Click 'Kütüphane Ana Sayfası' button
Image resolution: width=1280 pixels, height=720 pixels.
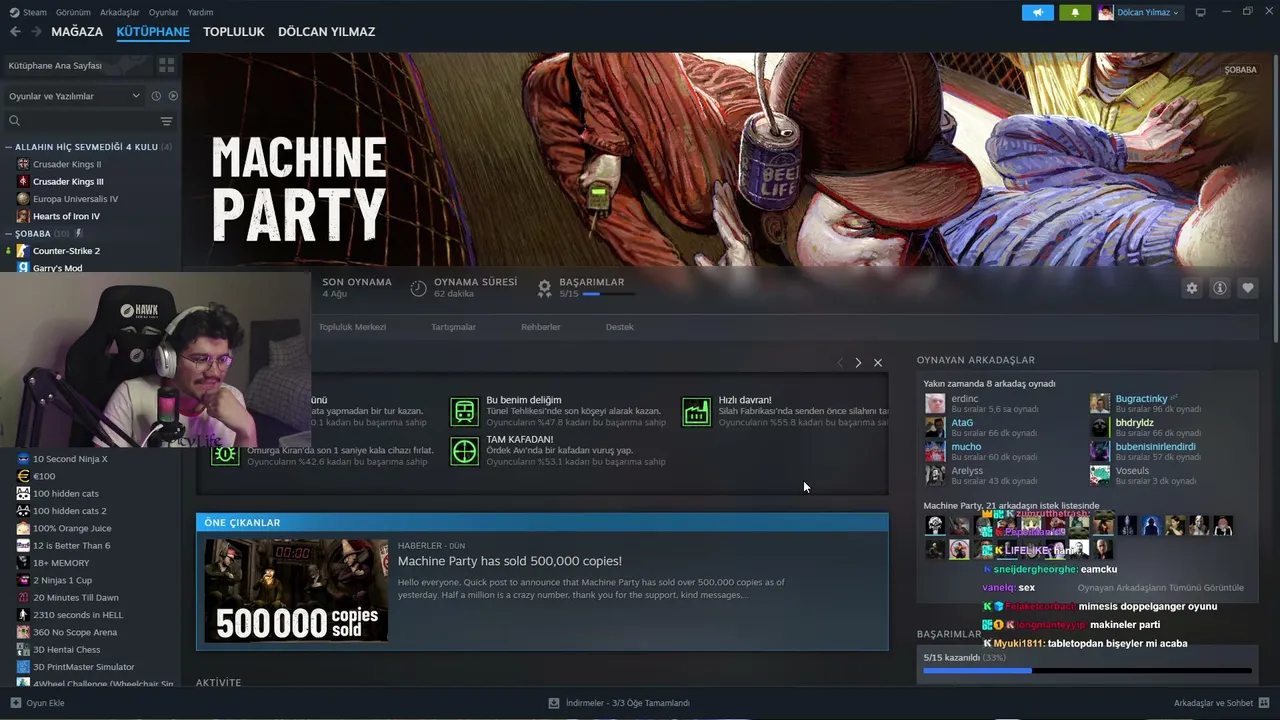coord(78,65)
